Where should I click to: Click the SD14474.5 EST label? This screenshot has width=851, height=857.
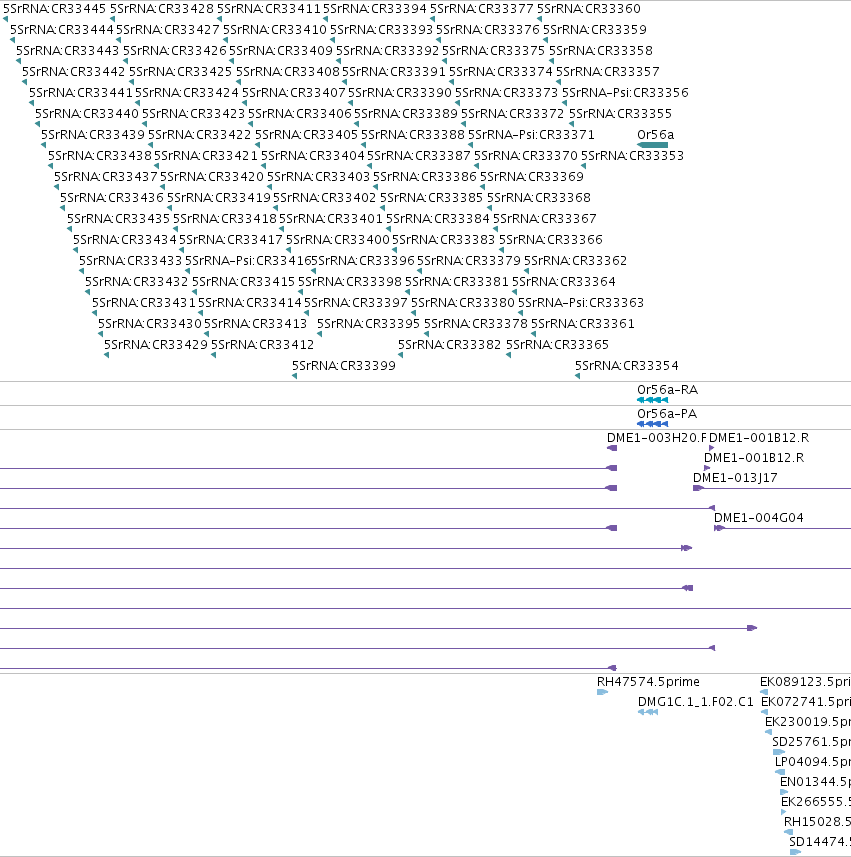pyautogui.click(x=820, y=842)
